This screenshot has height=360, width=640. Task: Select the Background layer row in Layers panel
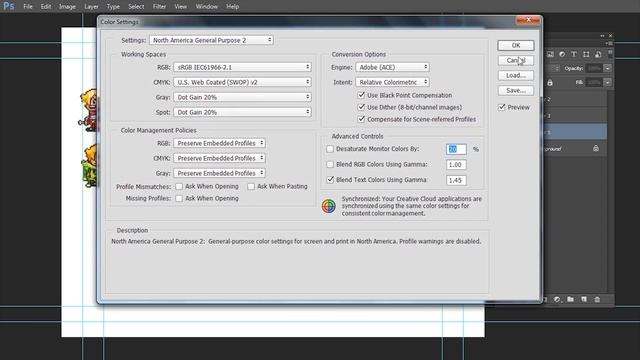575,149
